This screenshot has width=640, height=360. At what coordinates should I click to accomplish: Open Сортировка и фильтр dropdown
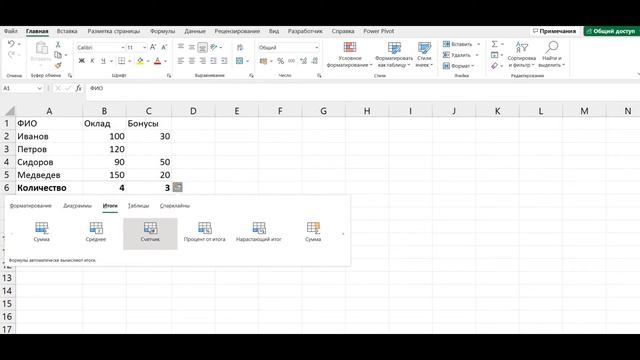[x=522, y=54]
